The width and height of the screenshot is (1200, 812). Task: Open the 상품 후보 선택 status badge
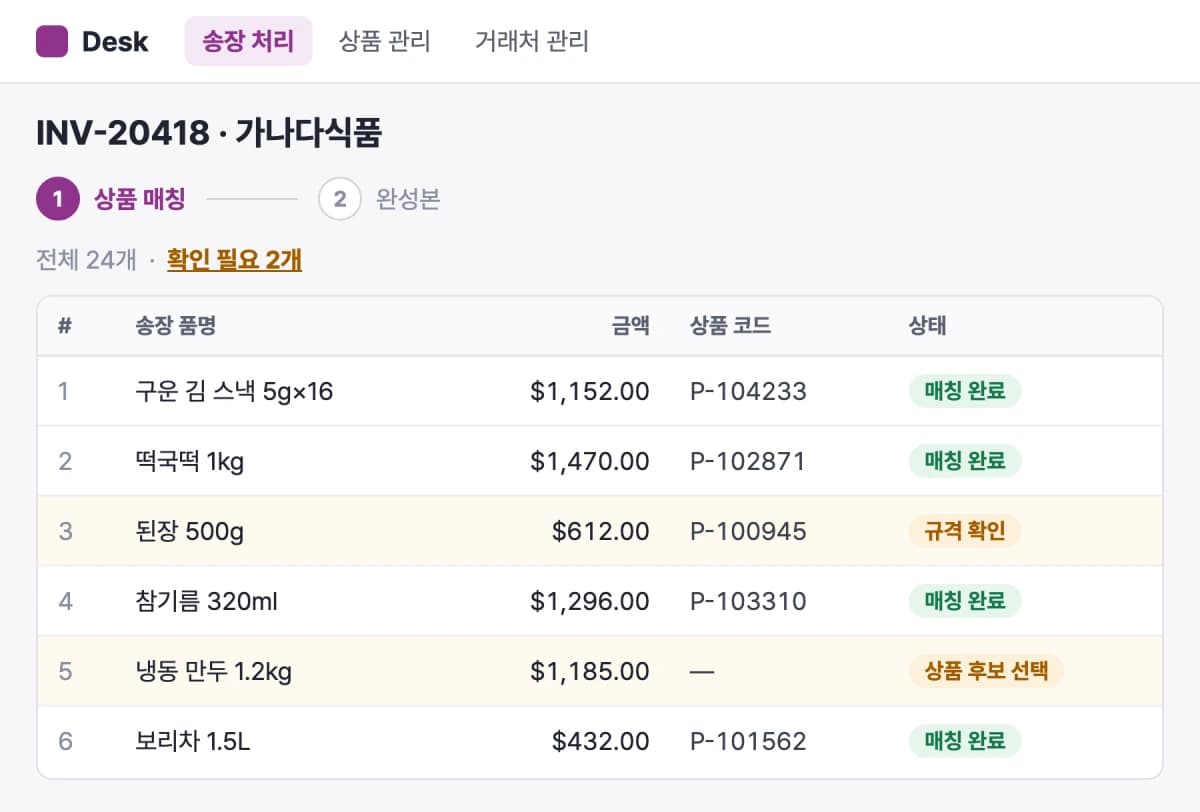click(986, 671)
